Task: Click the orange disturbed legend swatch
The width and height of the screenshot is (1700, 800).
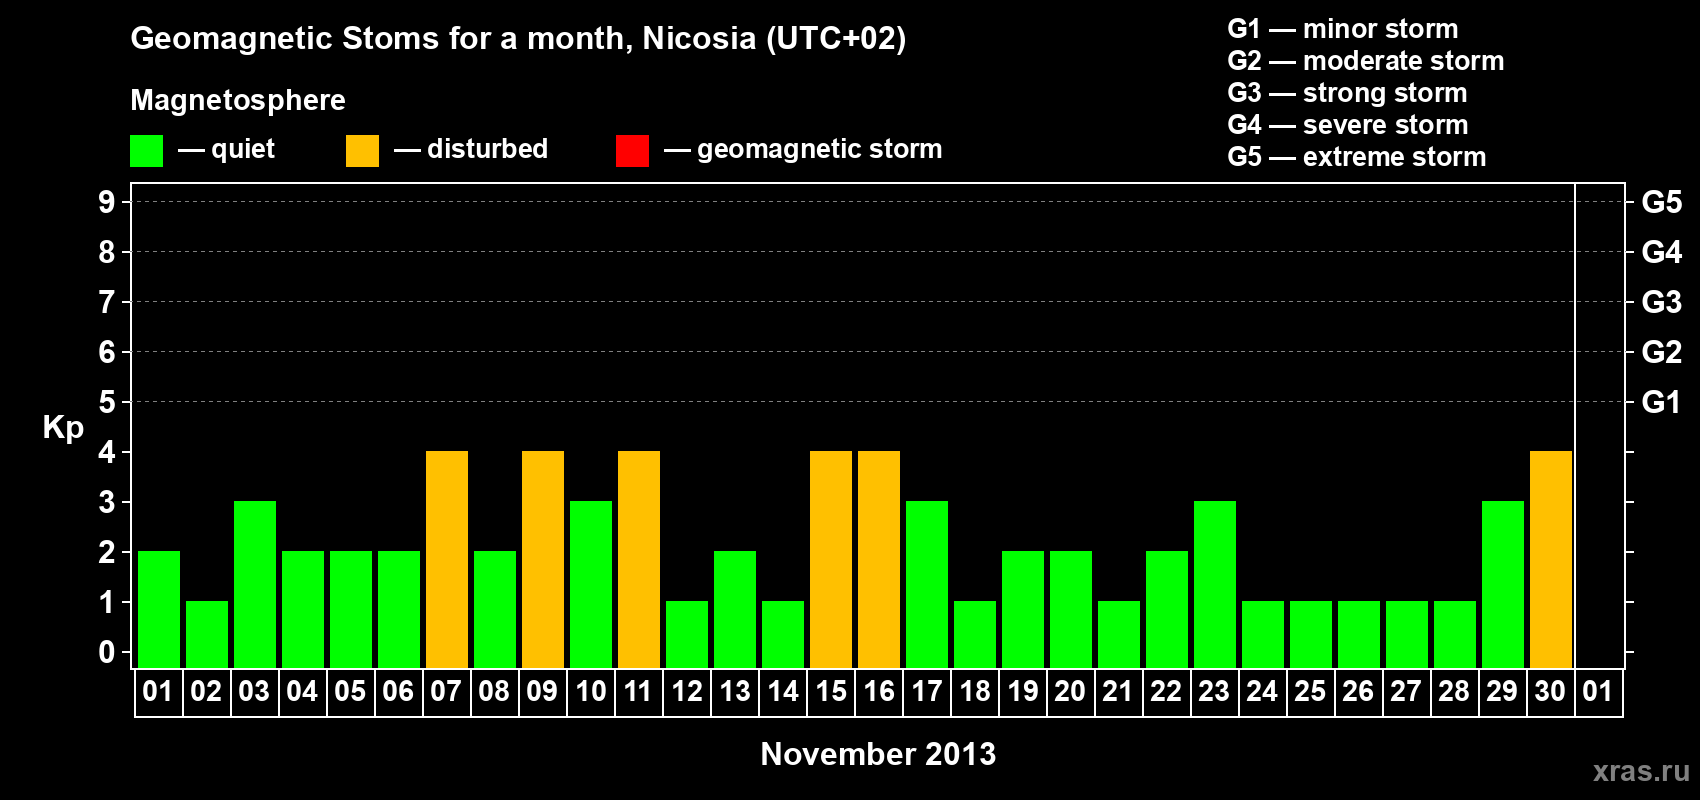Action: point(362,151)
